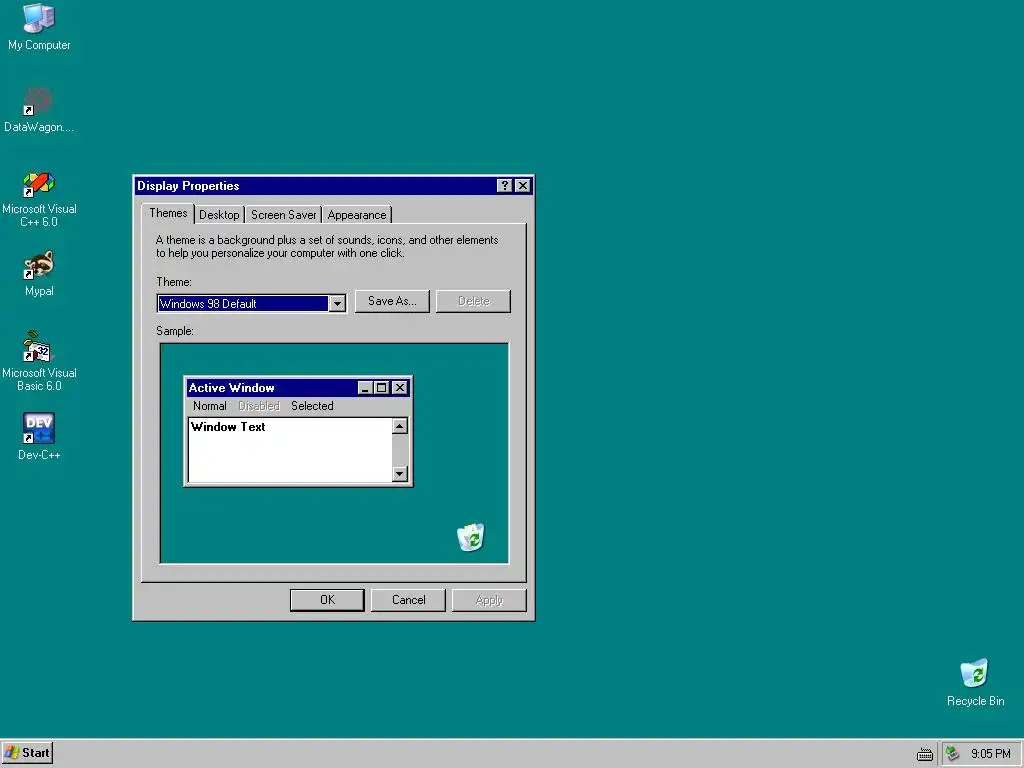Click the help question mark button
The image size is (1024, 768).
click(504, 185)
